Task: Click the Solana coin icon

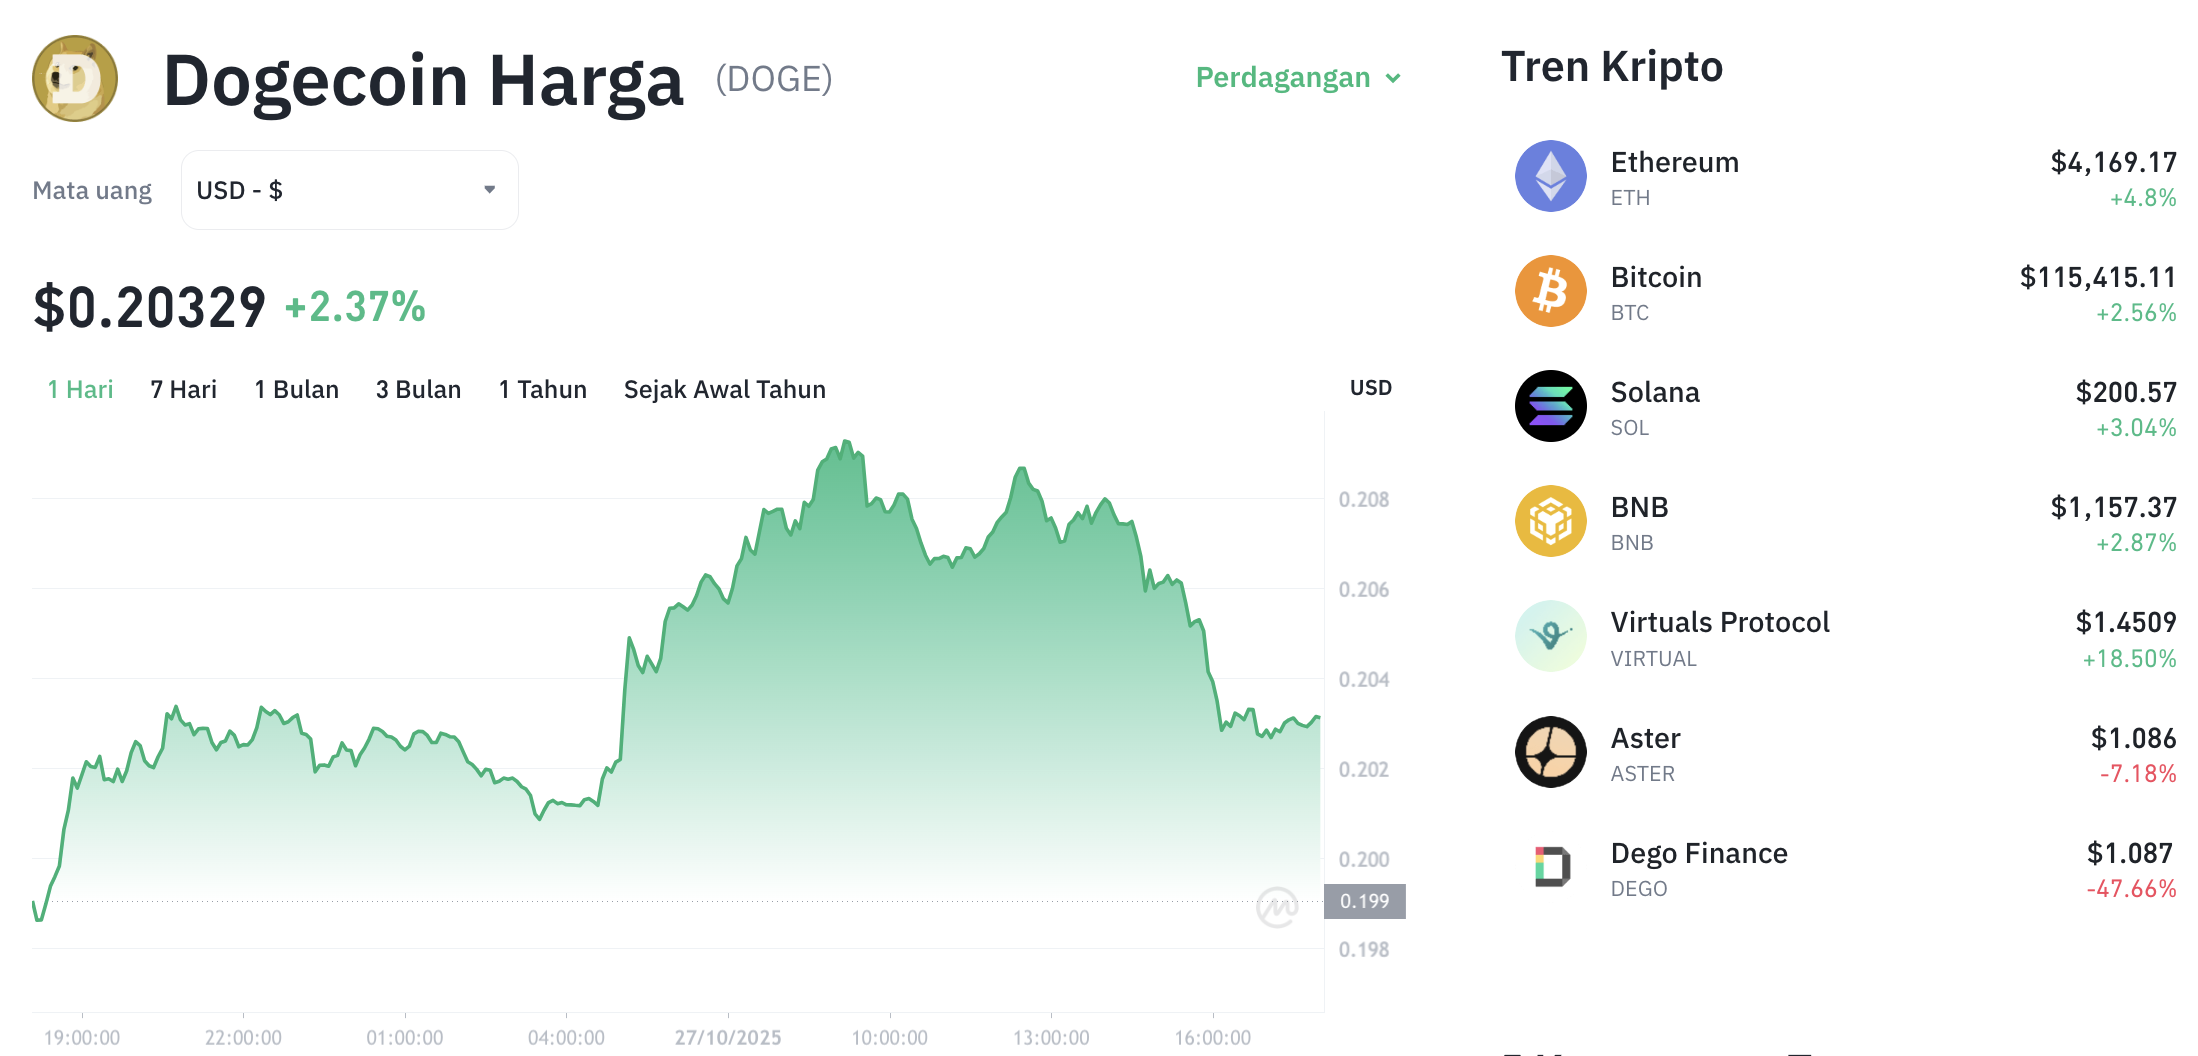Action: [1550, 406]
